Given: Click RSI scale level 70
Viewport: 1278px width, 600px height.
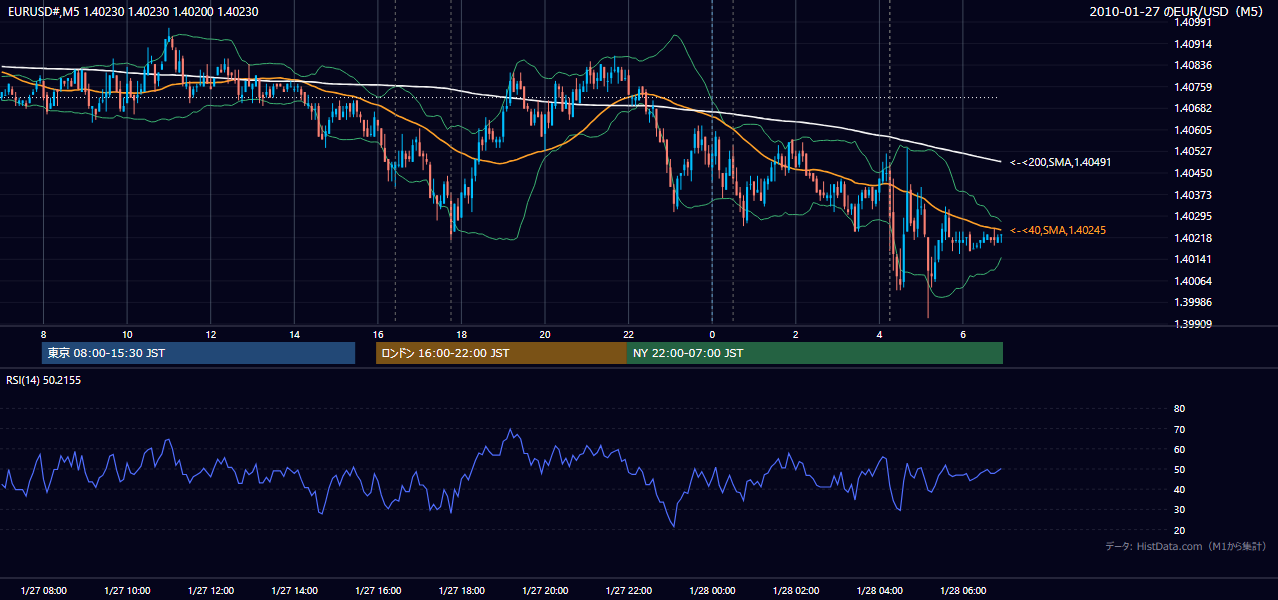Looking at the screenshot, I should tap(1179, 429).
